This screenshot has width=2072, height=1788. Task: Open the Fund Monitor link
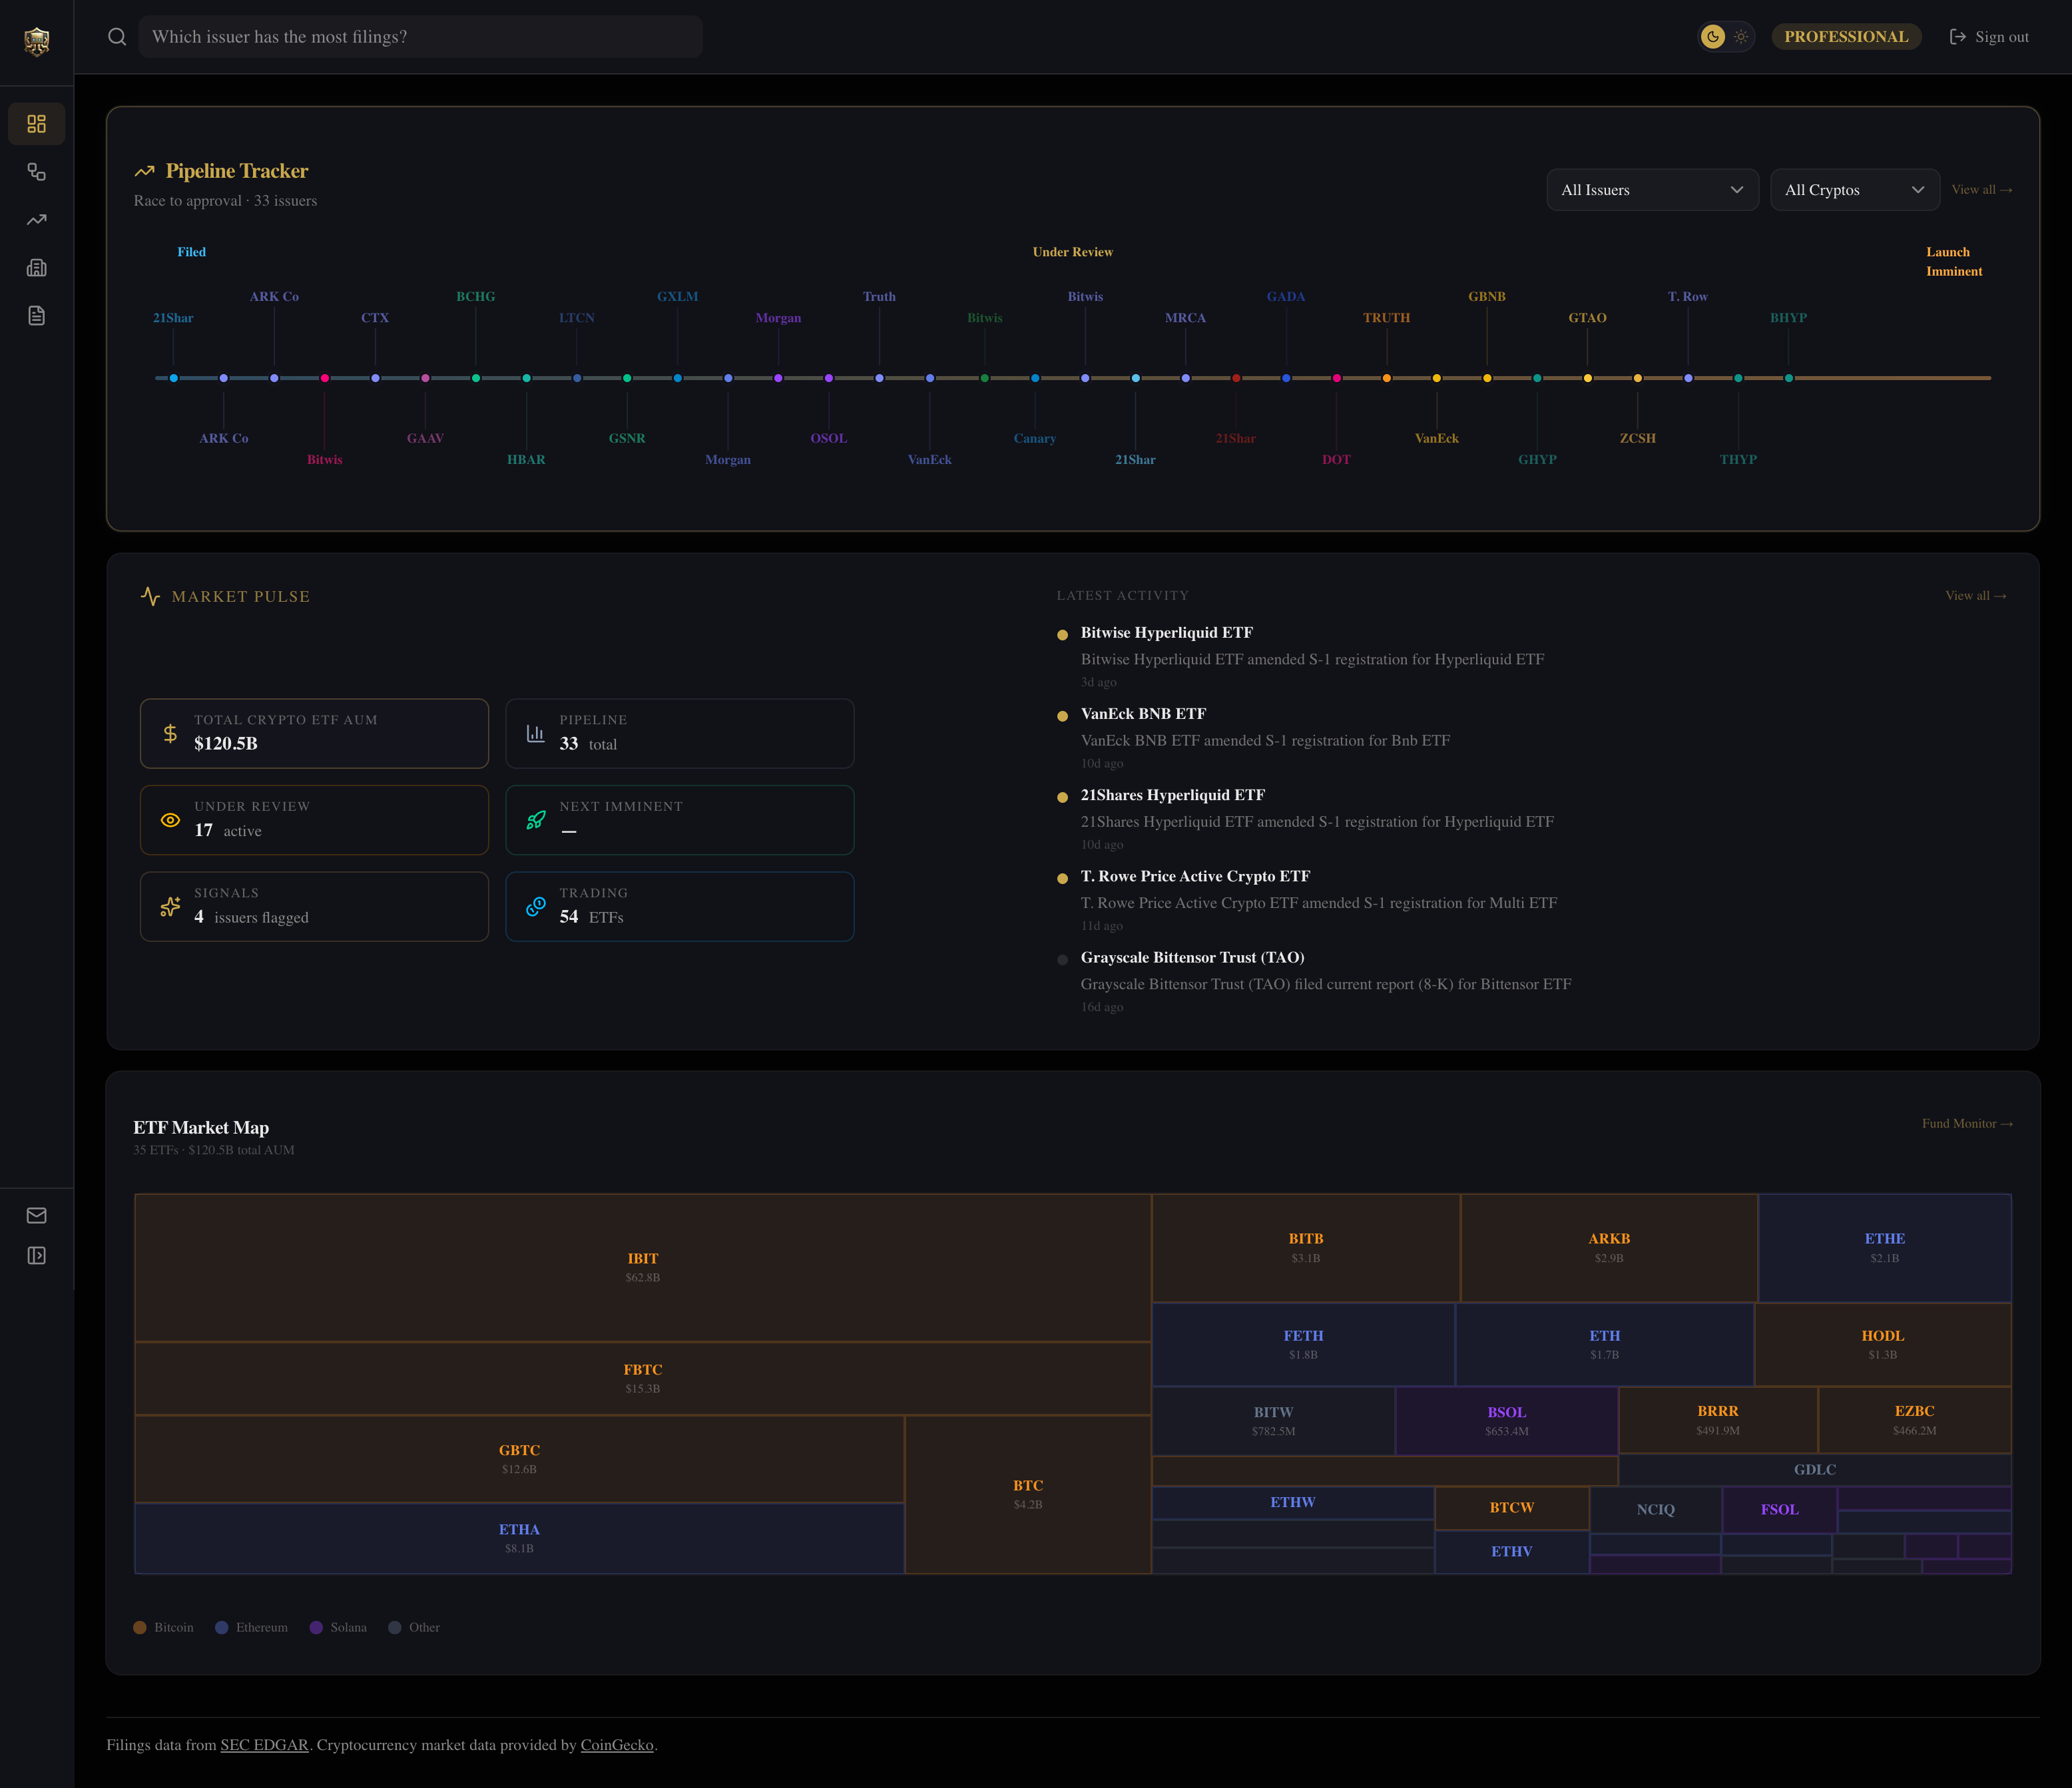tap(1967, 1124)
